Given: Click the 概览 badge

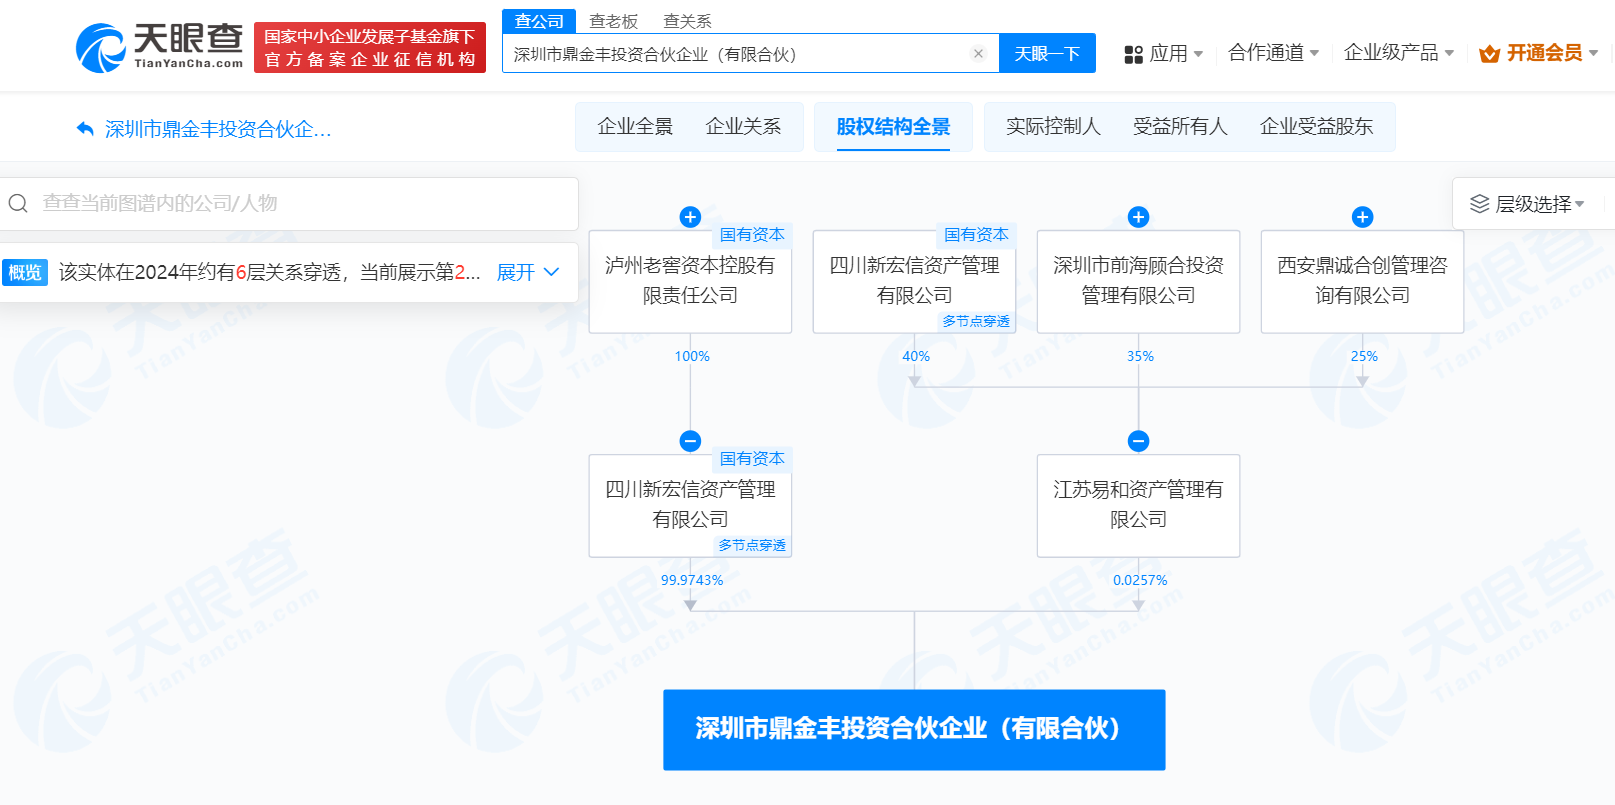Looking at the screenshot, I should [x=25, y=272].
